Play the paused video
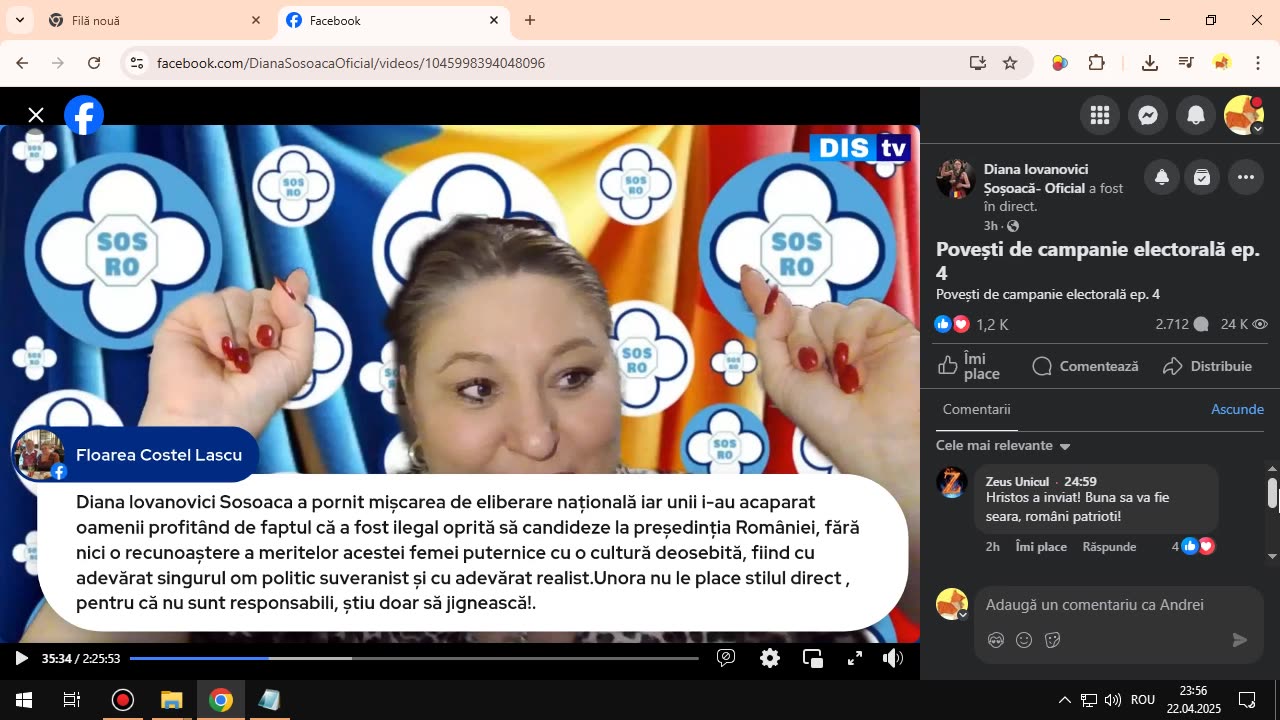Screen dimensions: 1280x720 tap(21, 658)
